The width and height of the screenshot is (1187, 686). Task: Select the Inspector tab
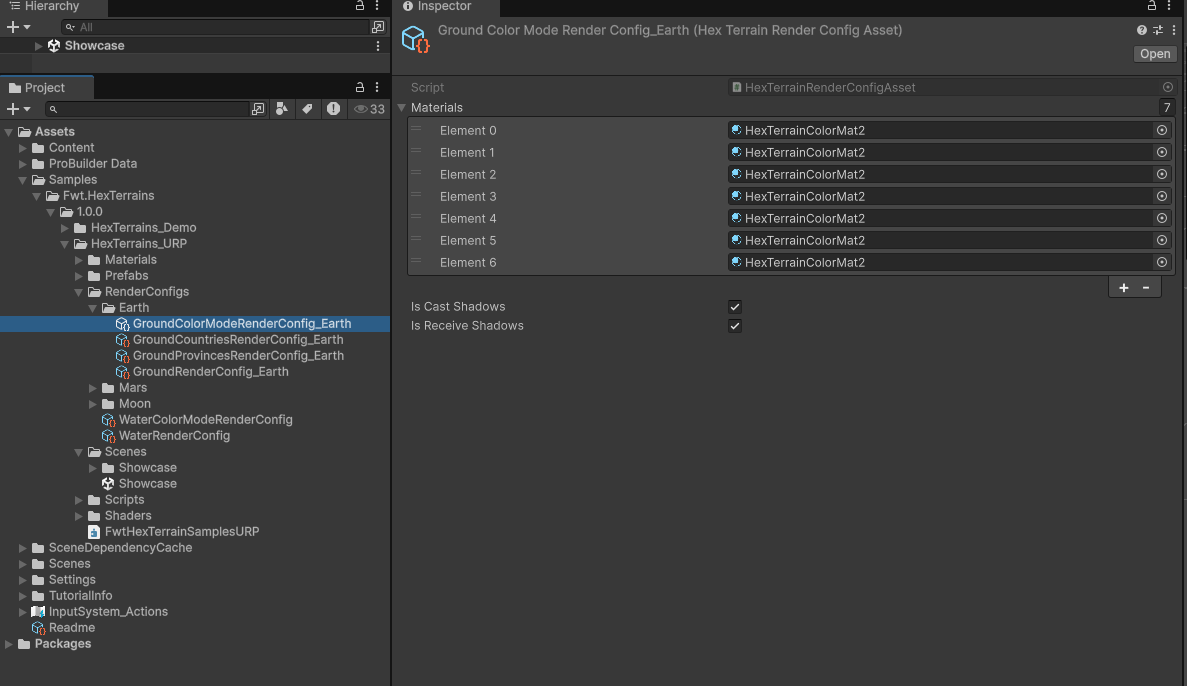(x=447, y=7)
